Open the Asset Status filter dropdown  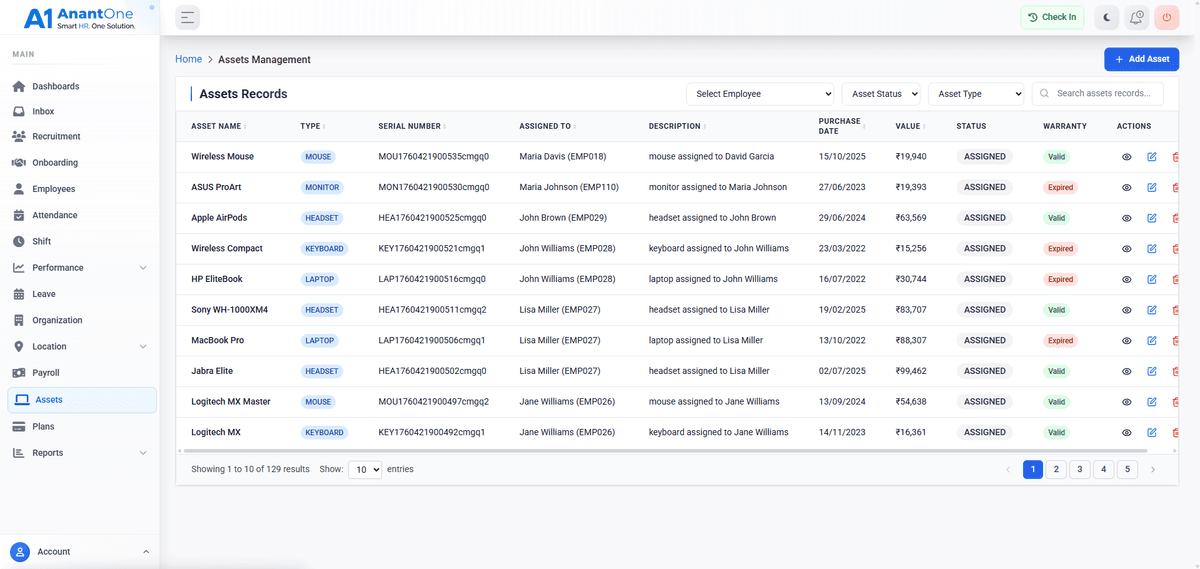pos(880,94)
